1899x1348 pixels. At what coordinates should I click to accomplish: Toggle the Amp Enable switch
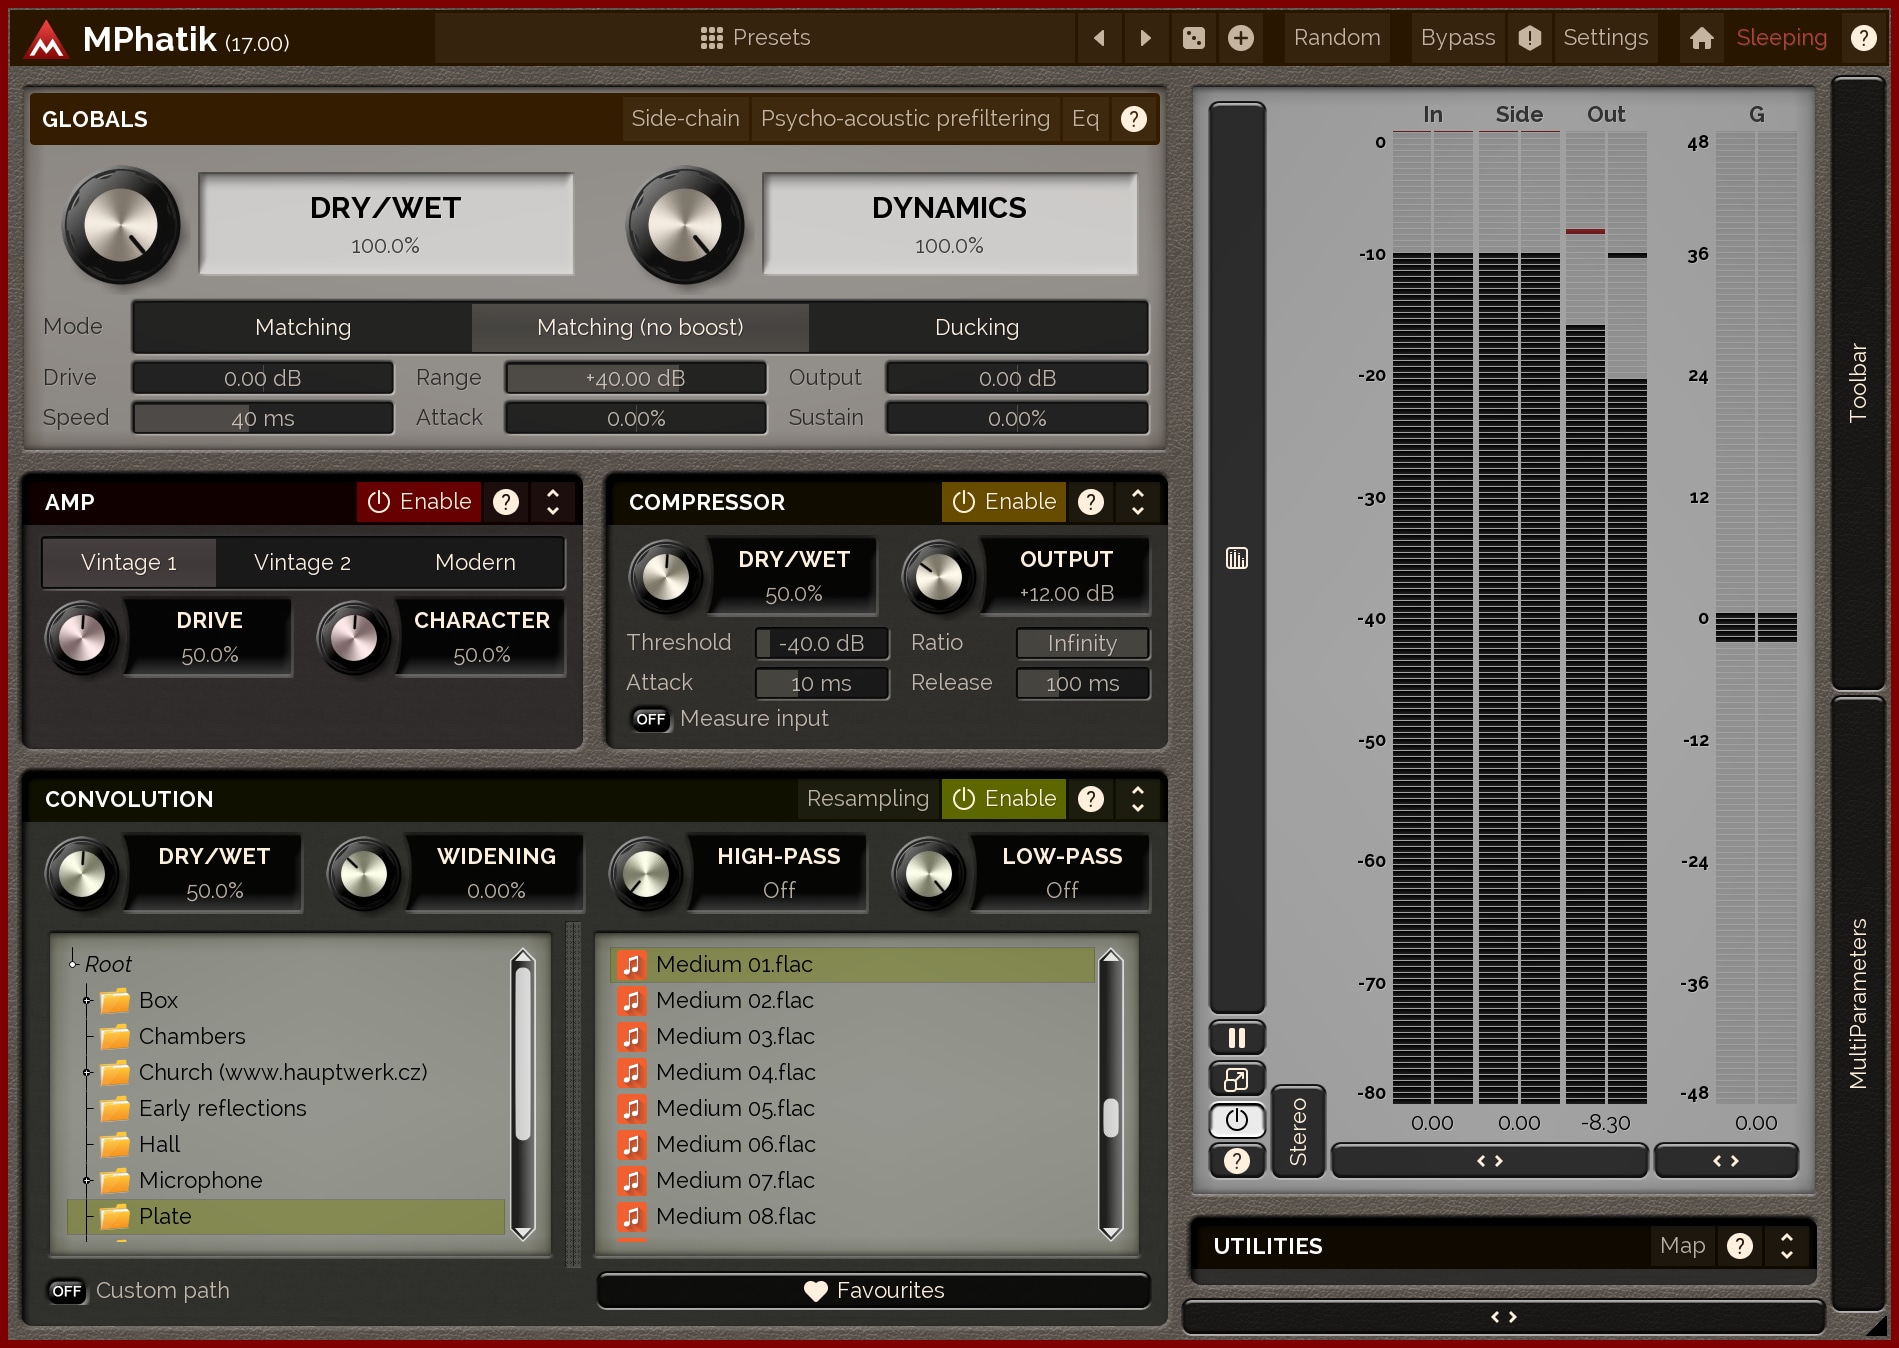pyautogui.click(x=419, y=502)
